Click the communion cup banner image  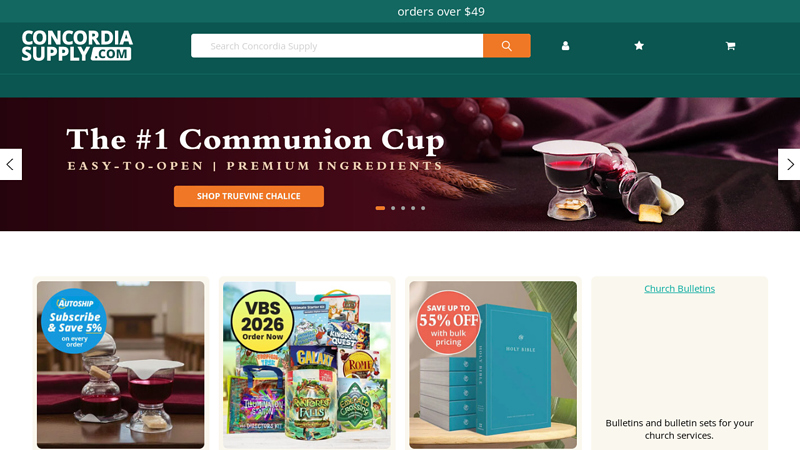click(x=400, y=164)
